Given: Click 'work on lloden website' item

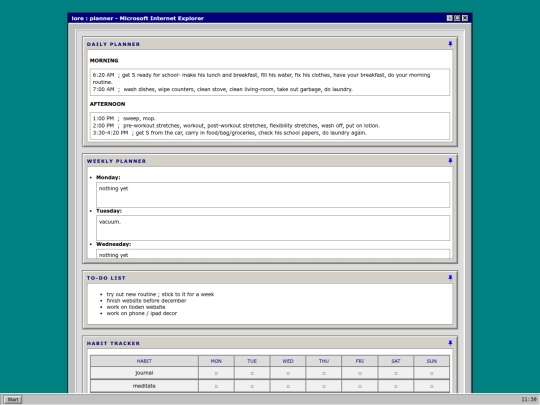Looking at the screenshot, I should [x=136, y=307].
